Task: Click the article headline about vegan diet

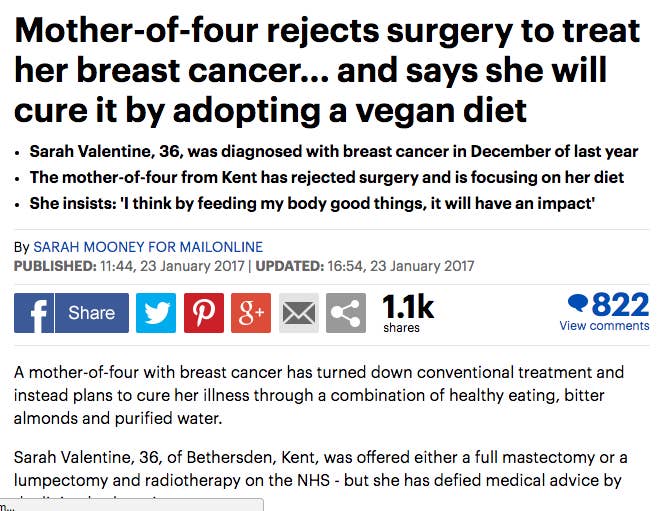Action: [327, 70]
